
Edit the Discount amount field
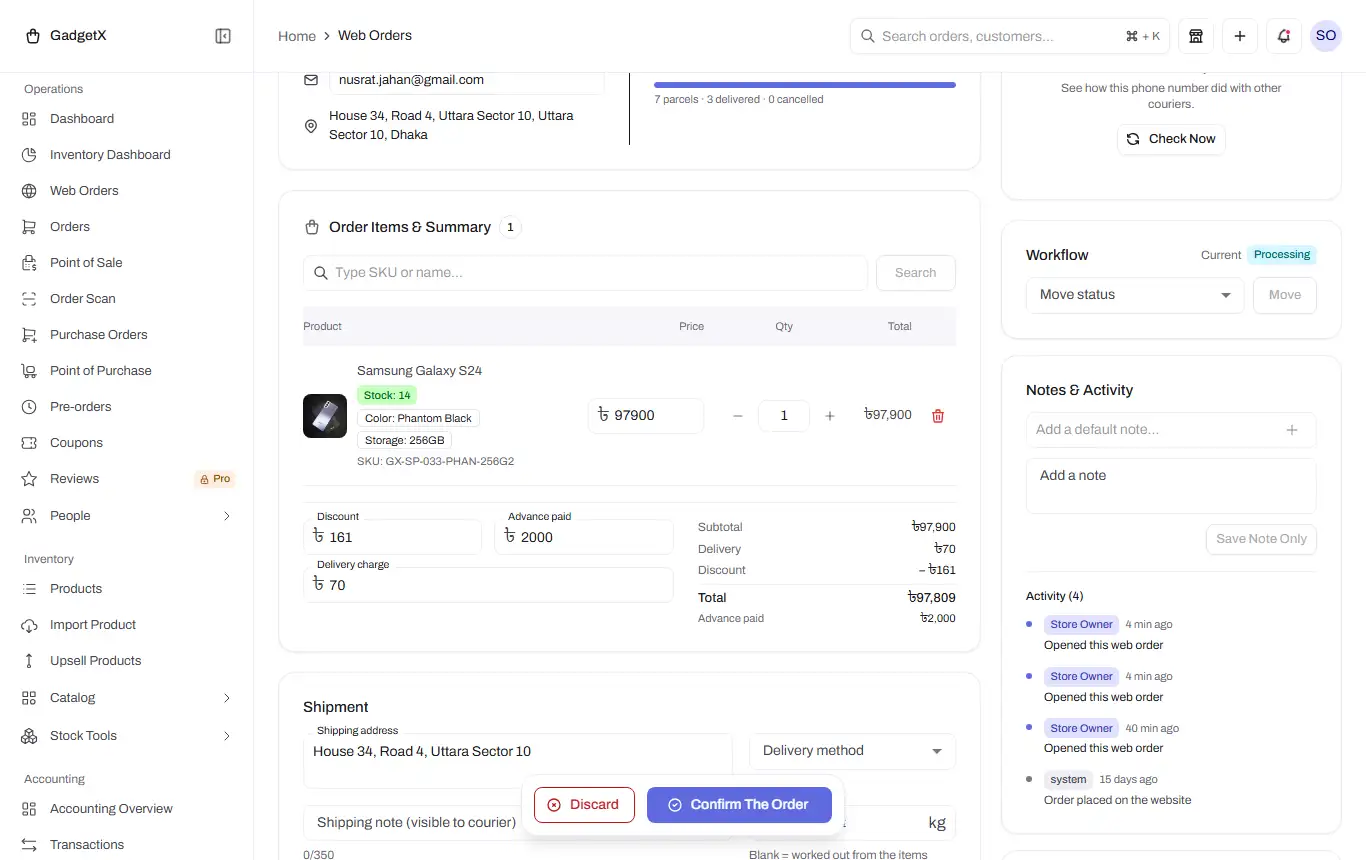[392, 537]
